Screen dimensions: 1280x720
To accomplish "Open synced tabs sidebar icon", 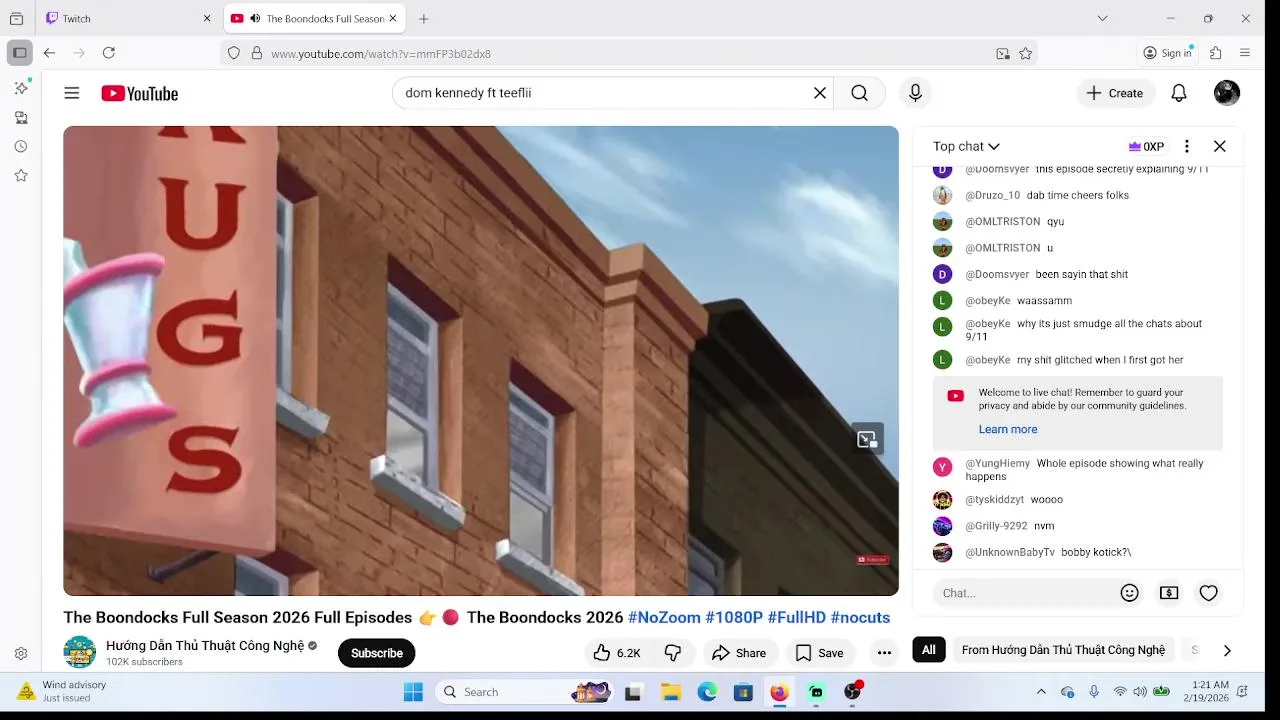I will (x=21, y=117).
